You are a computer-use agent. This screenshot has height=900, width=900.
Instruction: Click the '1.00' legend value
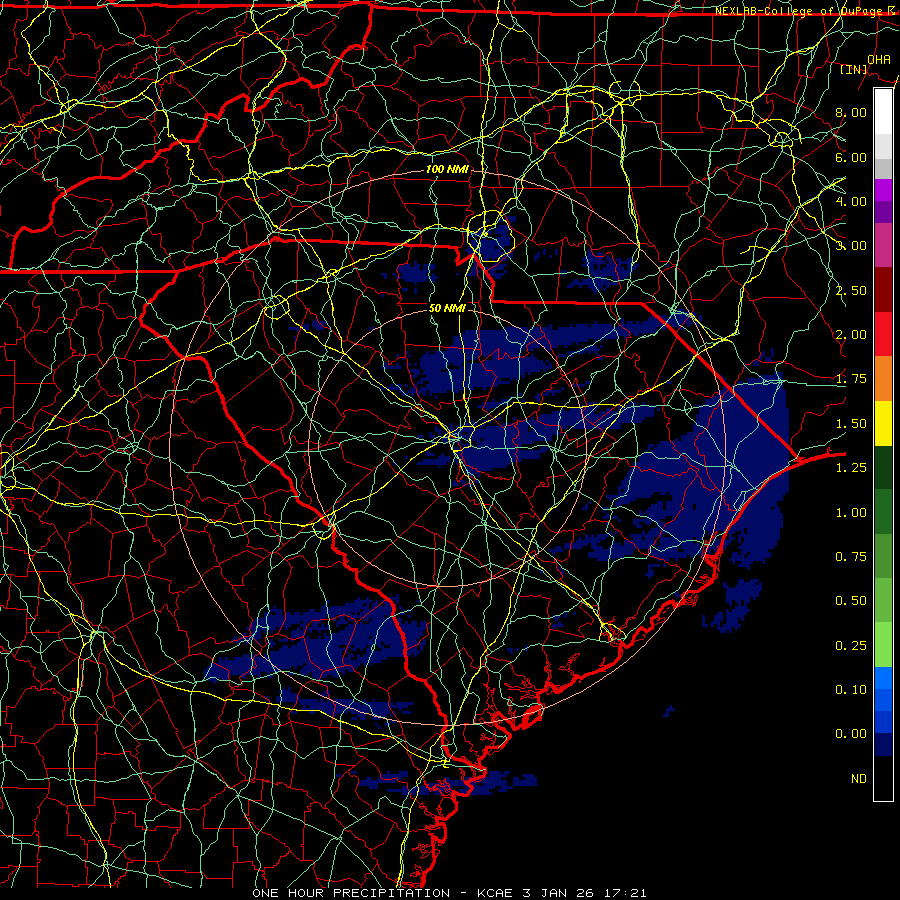pyautogui.click(x=851, y=513)
